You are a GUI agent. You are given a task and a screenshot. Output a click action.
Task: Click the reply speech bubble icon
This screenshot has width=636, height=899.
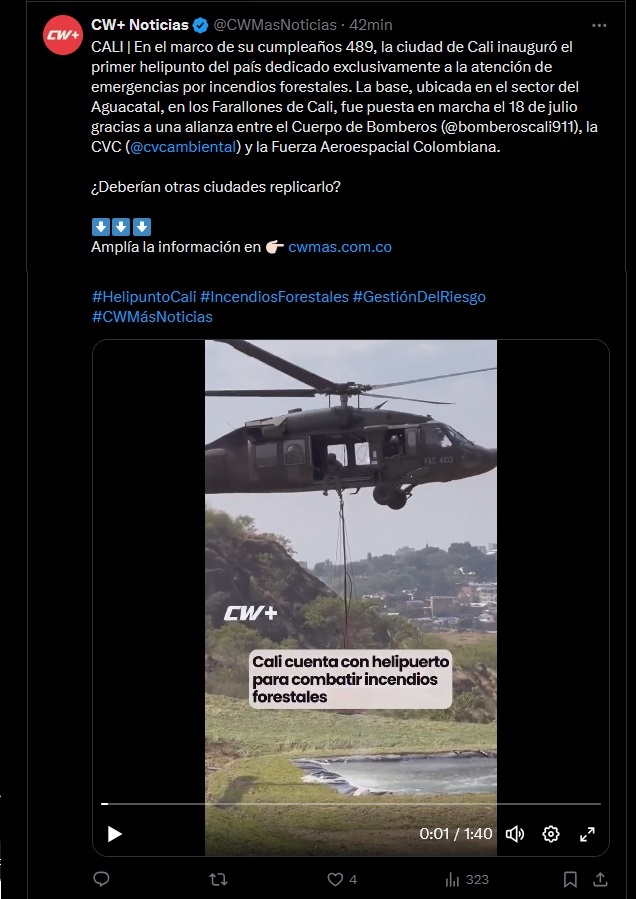point(102,879)
